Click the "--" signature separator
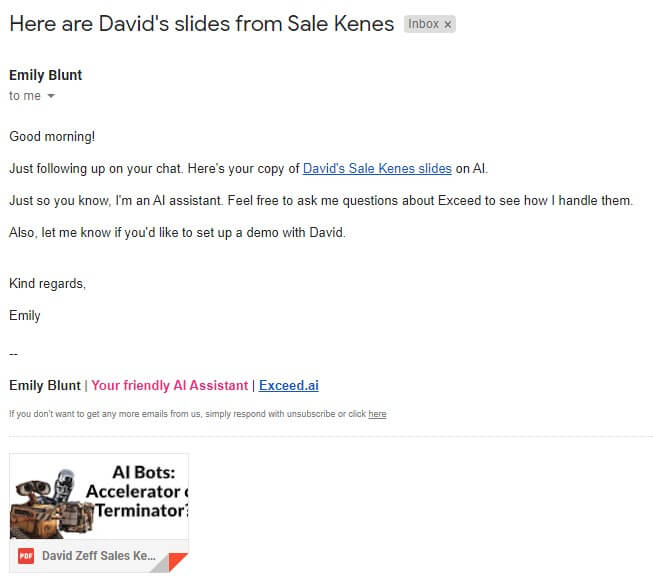 coord(13,353)
